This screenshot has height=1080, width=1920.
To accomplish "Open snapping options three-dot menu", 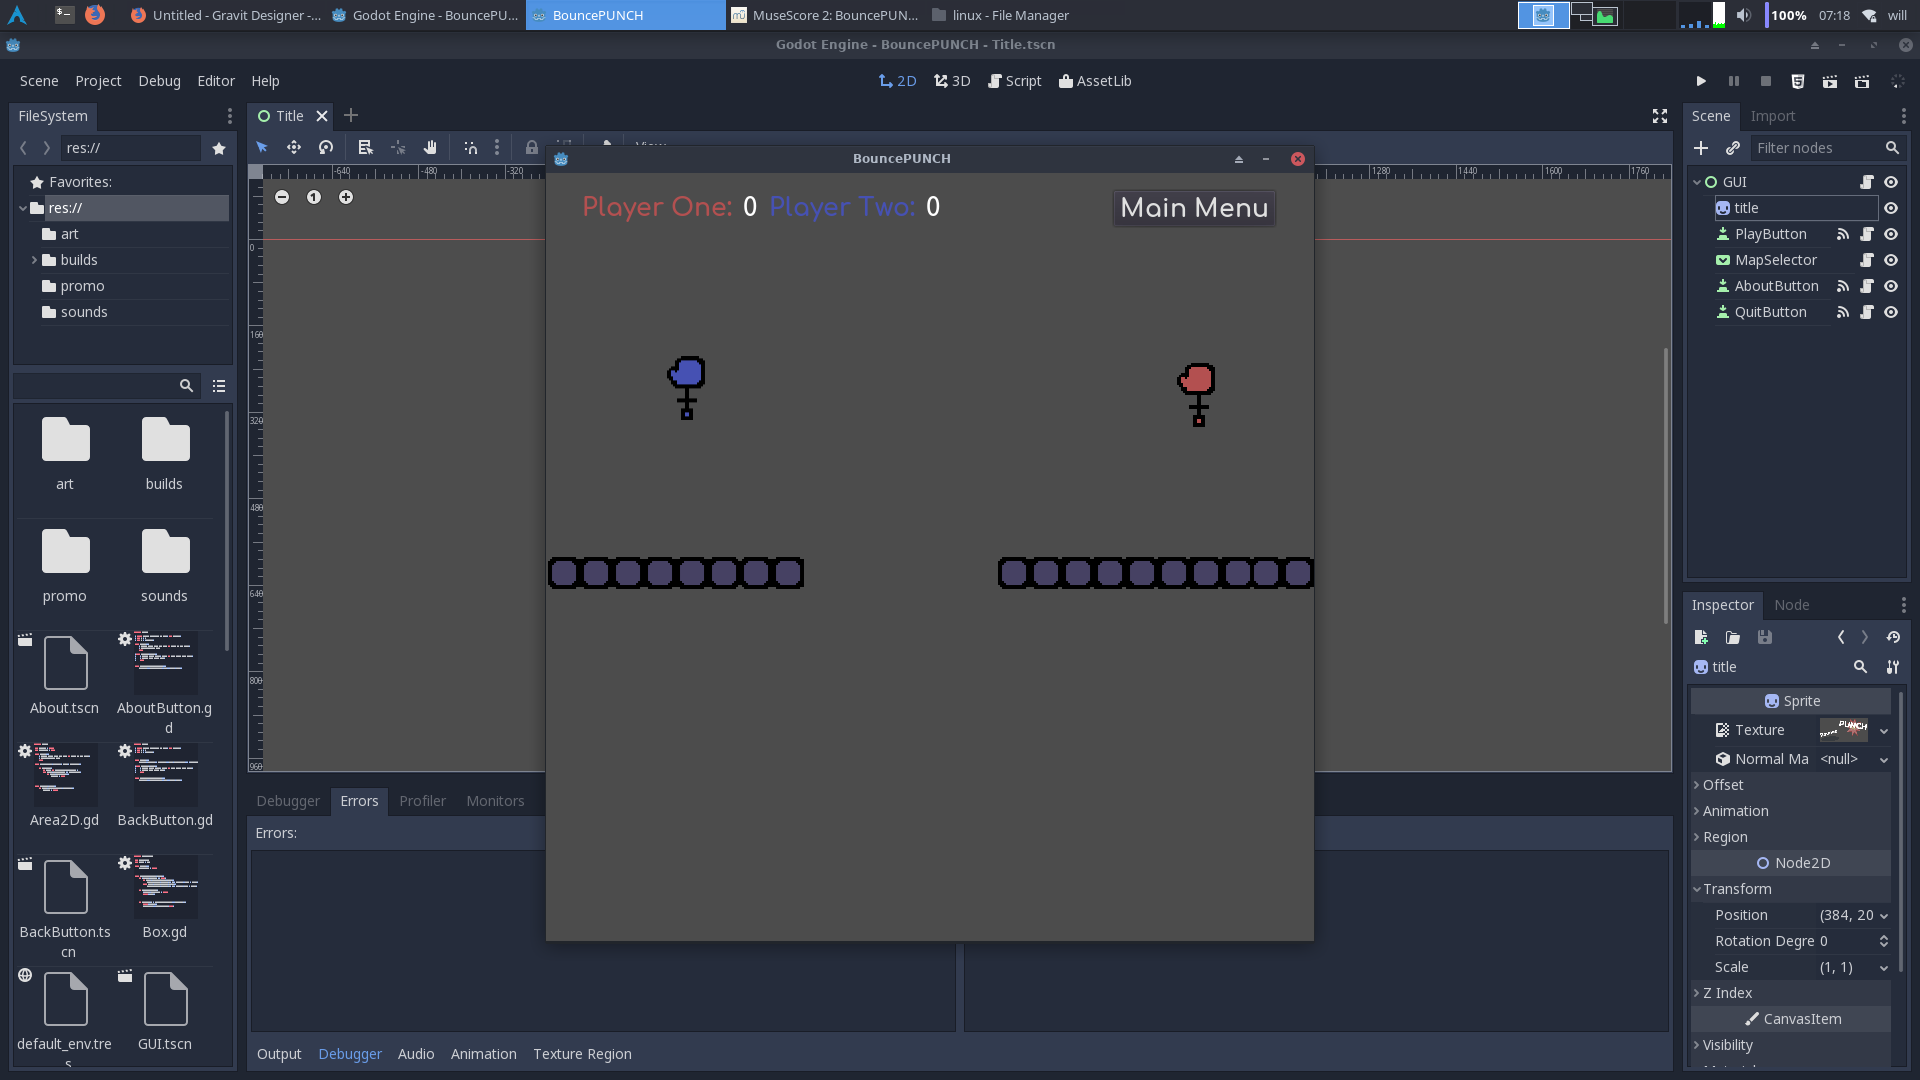I will point(497,147).
